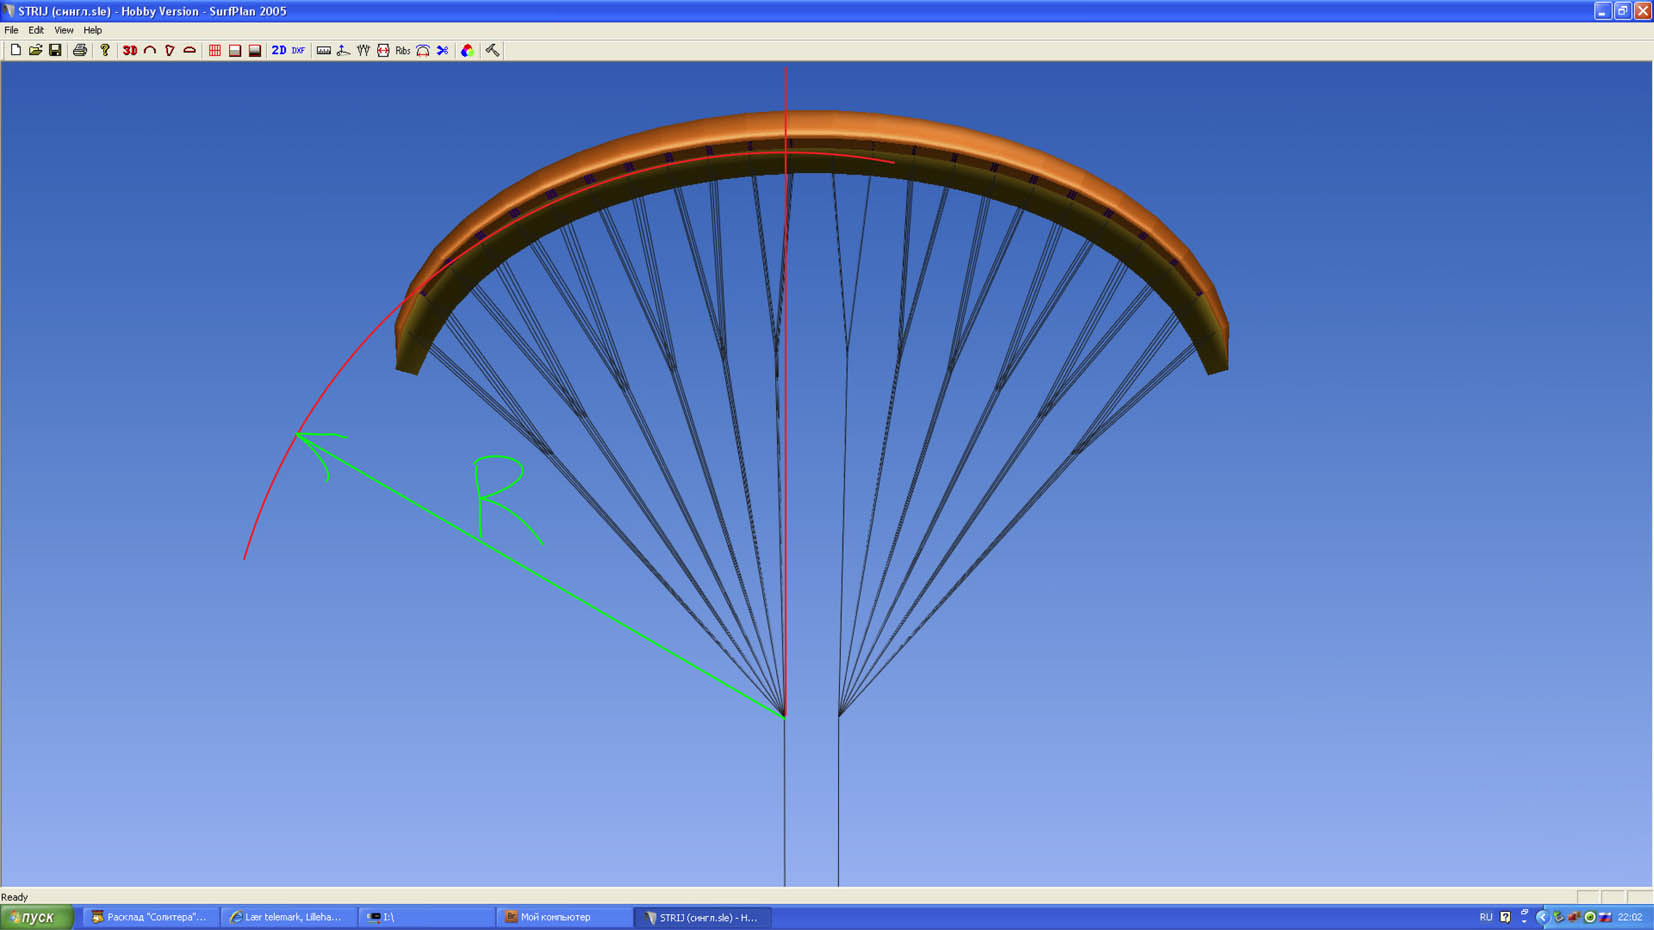Open the color wheel picker
The height and width of the screenshot is (930, 1654).
467,50
